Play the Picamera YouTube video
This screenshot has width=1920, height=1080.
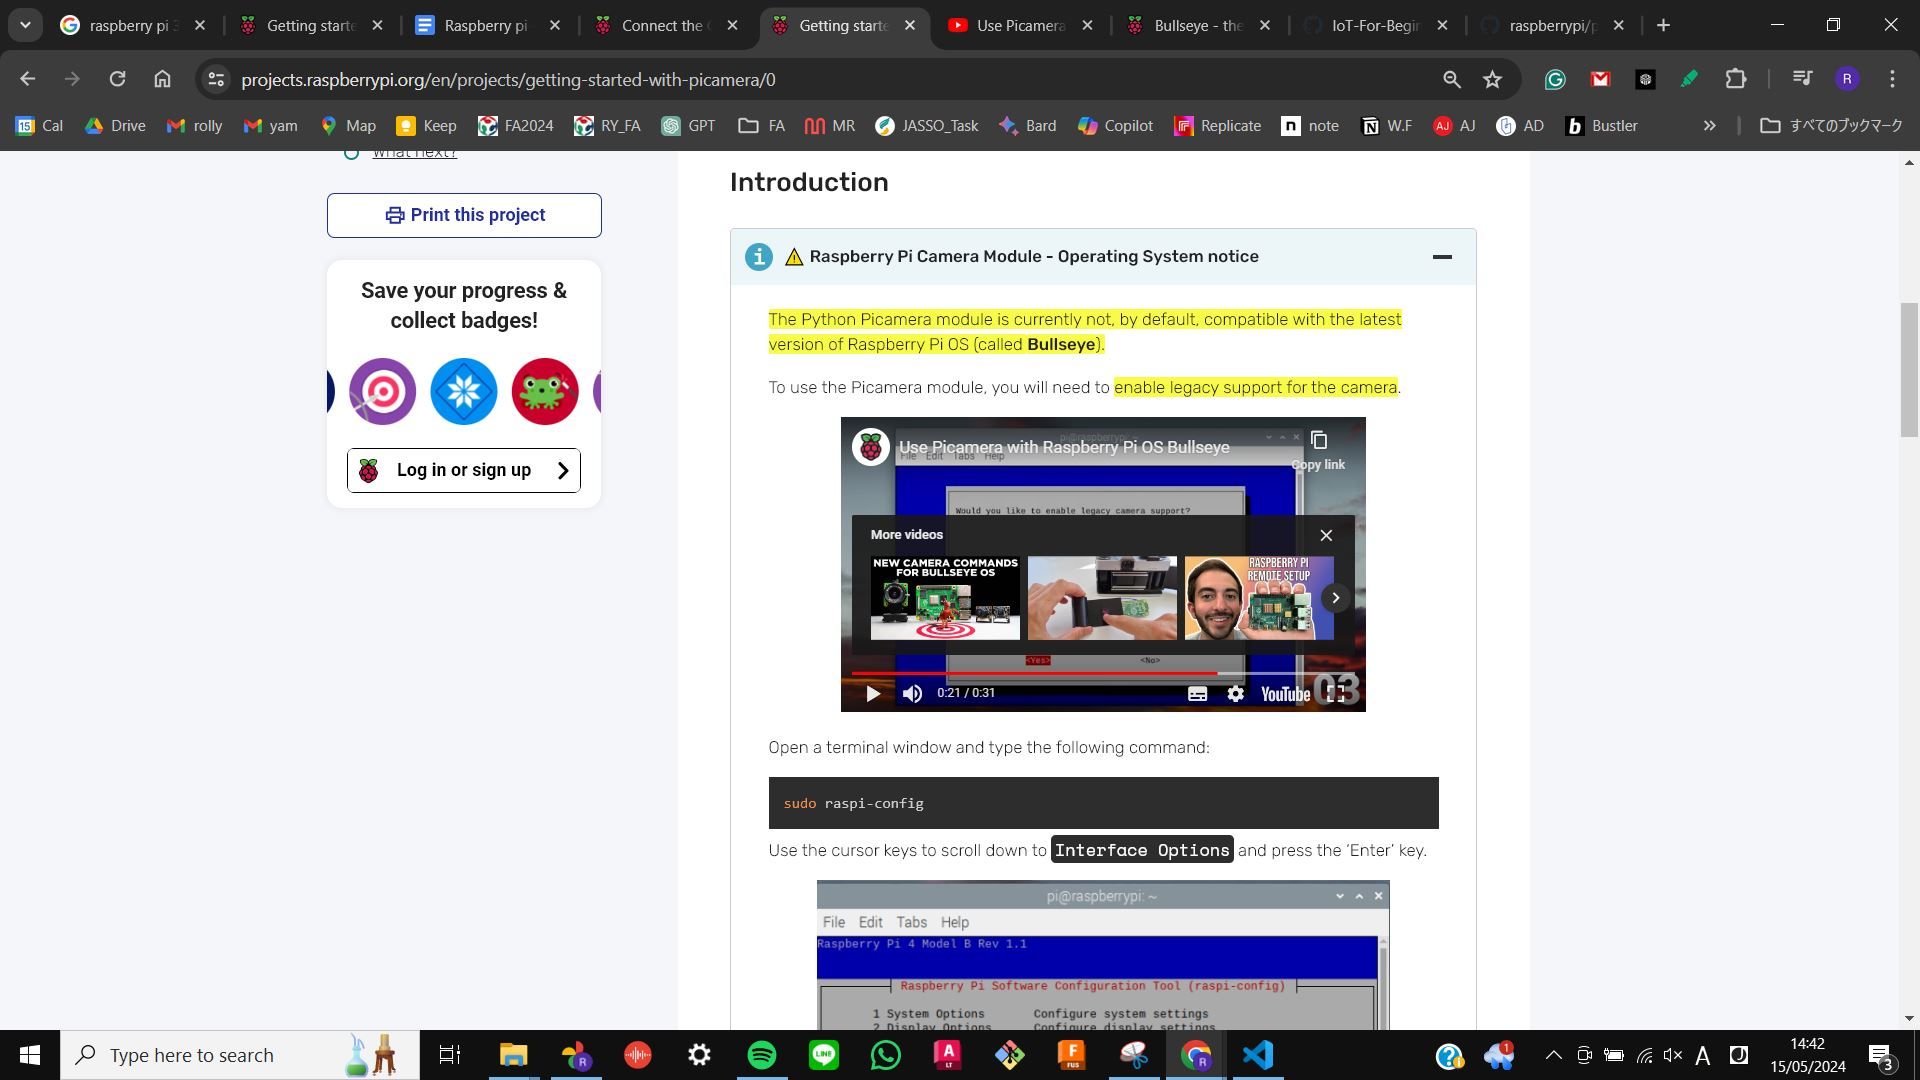(873, 693)
